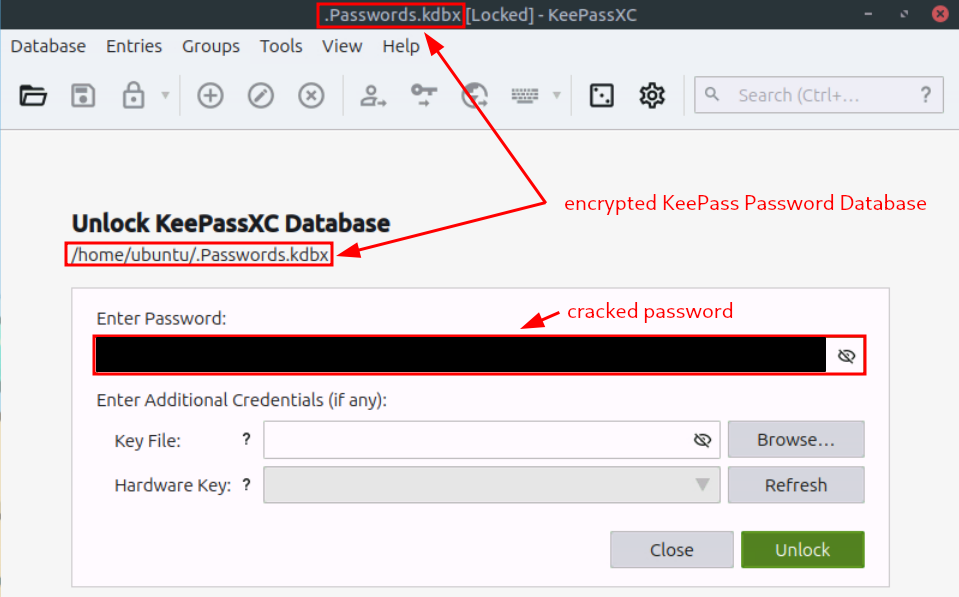Add a new entry
This screenshot has height=597, width=959.
(x=210, y=95)
